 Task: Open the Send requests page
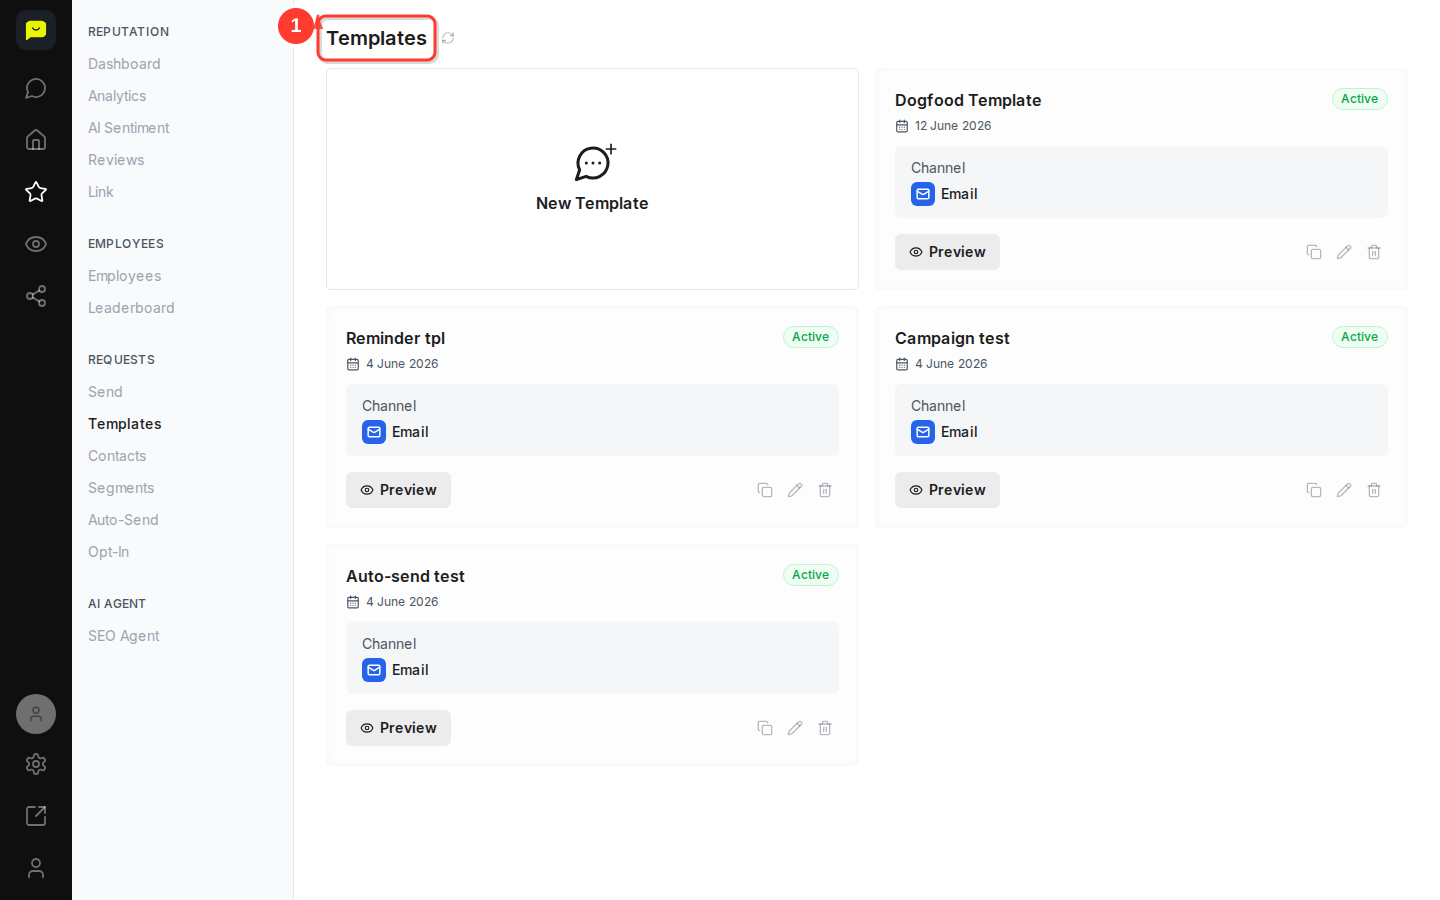click(x=105, y=392)
